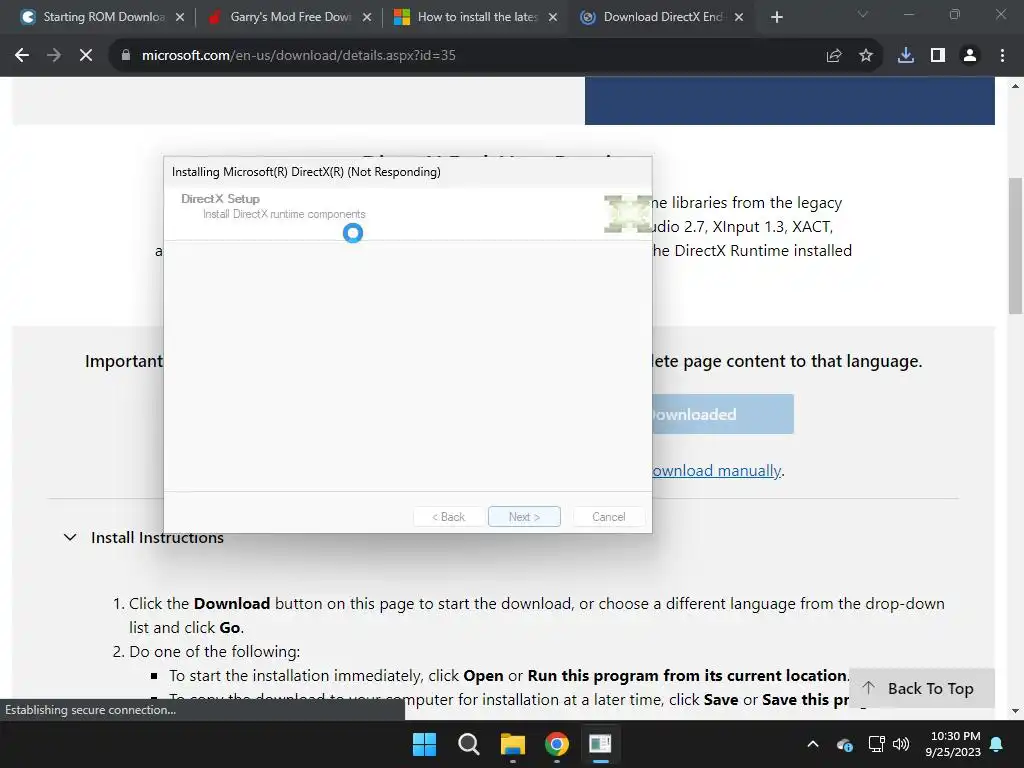Open the Windows Start menu
Image resolution: width=1024 pixels, height=768 pixels.
[x=424, y=744]
